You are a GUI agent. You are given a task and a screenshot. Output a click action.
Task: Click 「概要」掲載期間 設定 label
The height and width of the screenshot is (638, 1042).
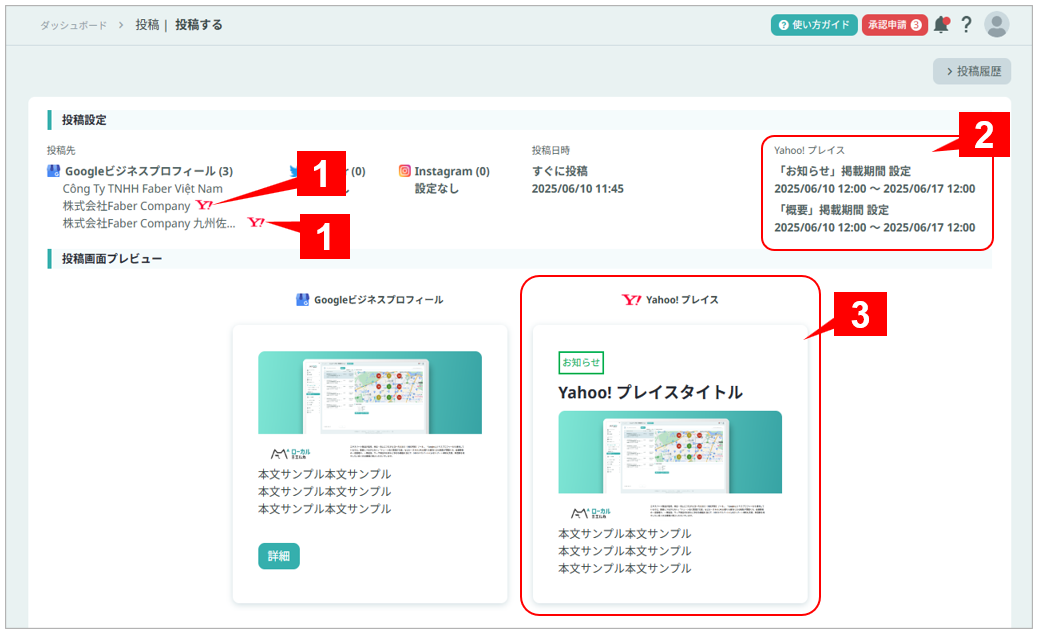pos(831,210)
